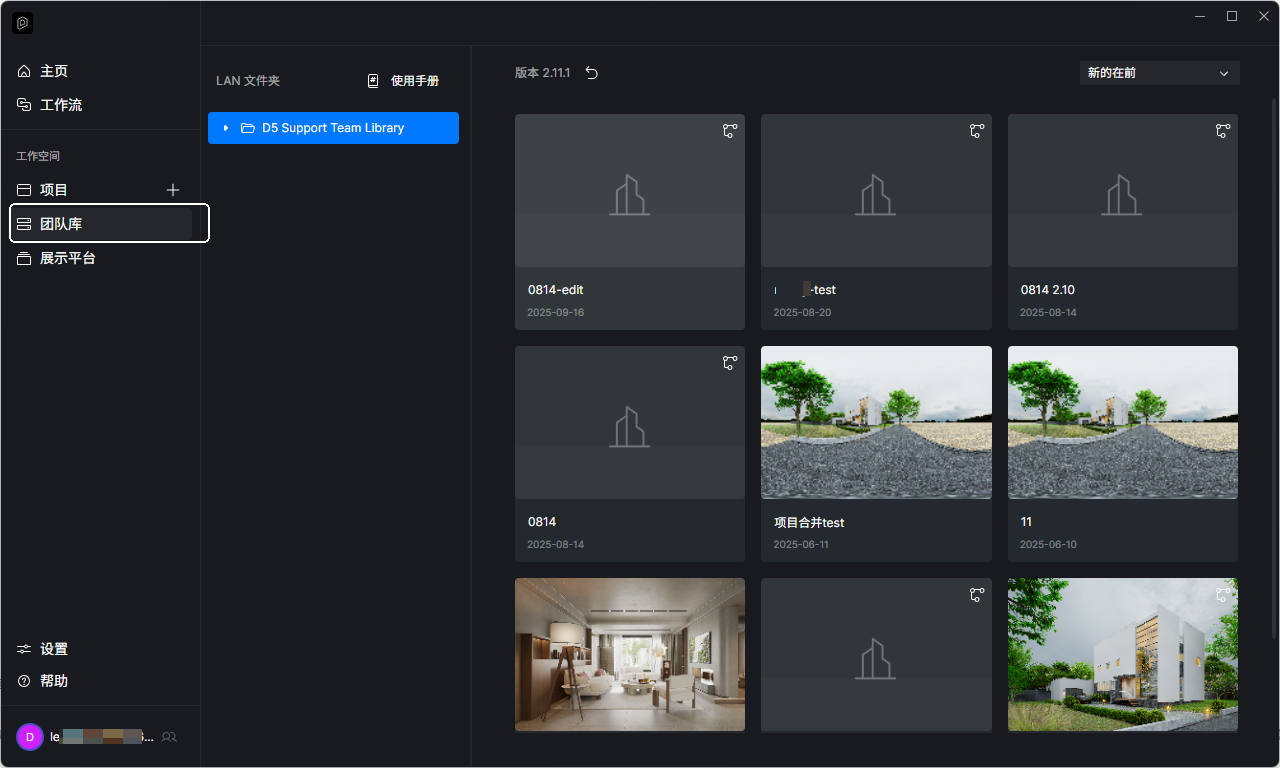Click the plus icon beside 项目
The image size is (1280, 768).
173,190
